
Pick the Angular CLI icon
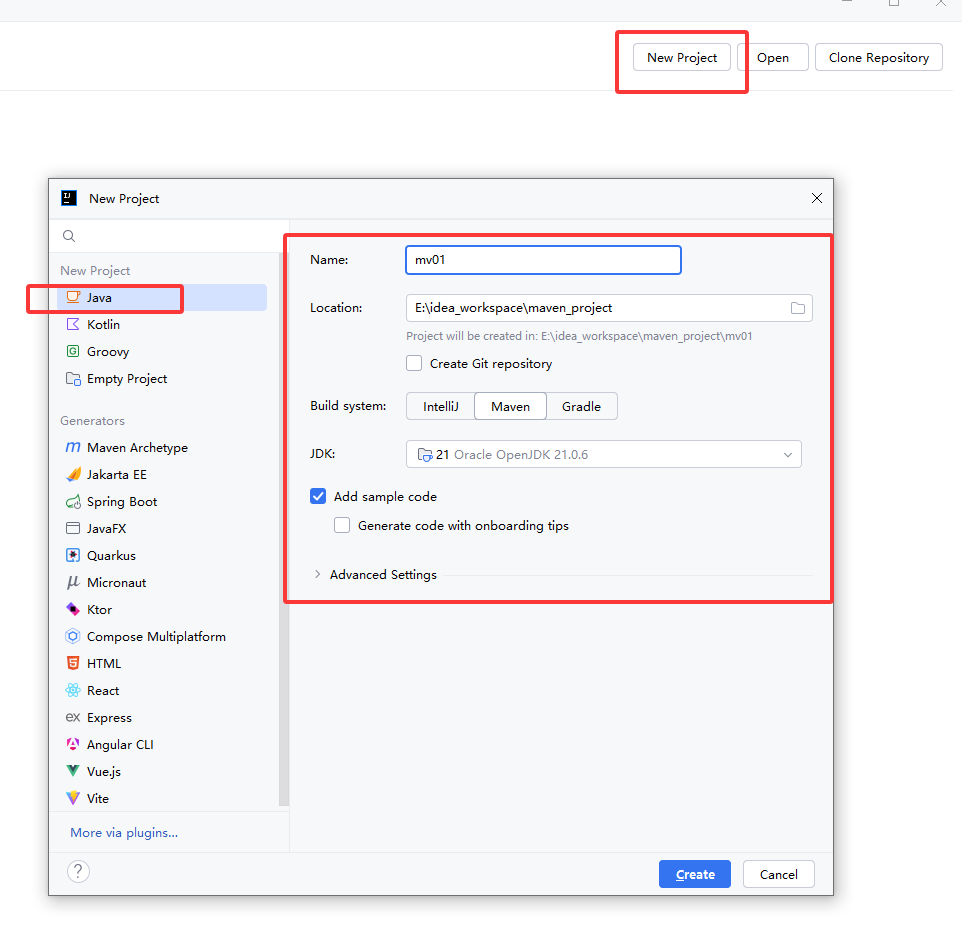[x=73, y=744]
